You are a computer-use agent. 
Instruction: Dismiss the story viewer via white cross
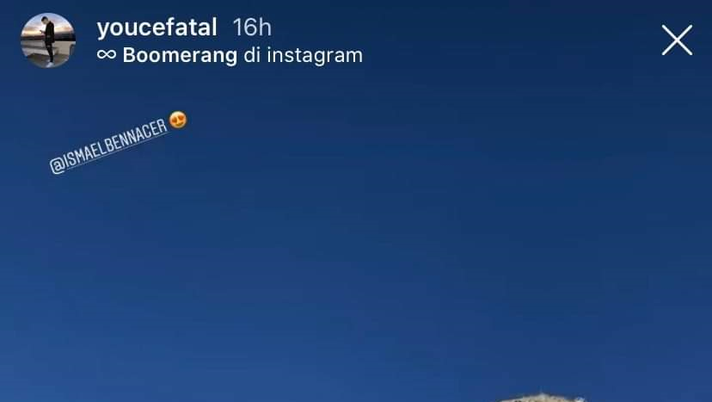click(677, 40)
